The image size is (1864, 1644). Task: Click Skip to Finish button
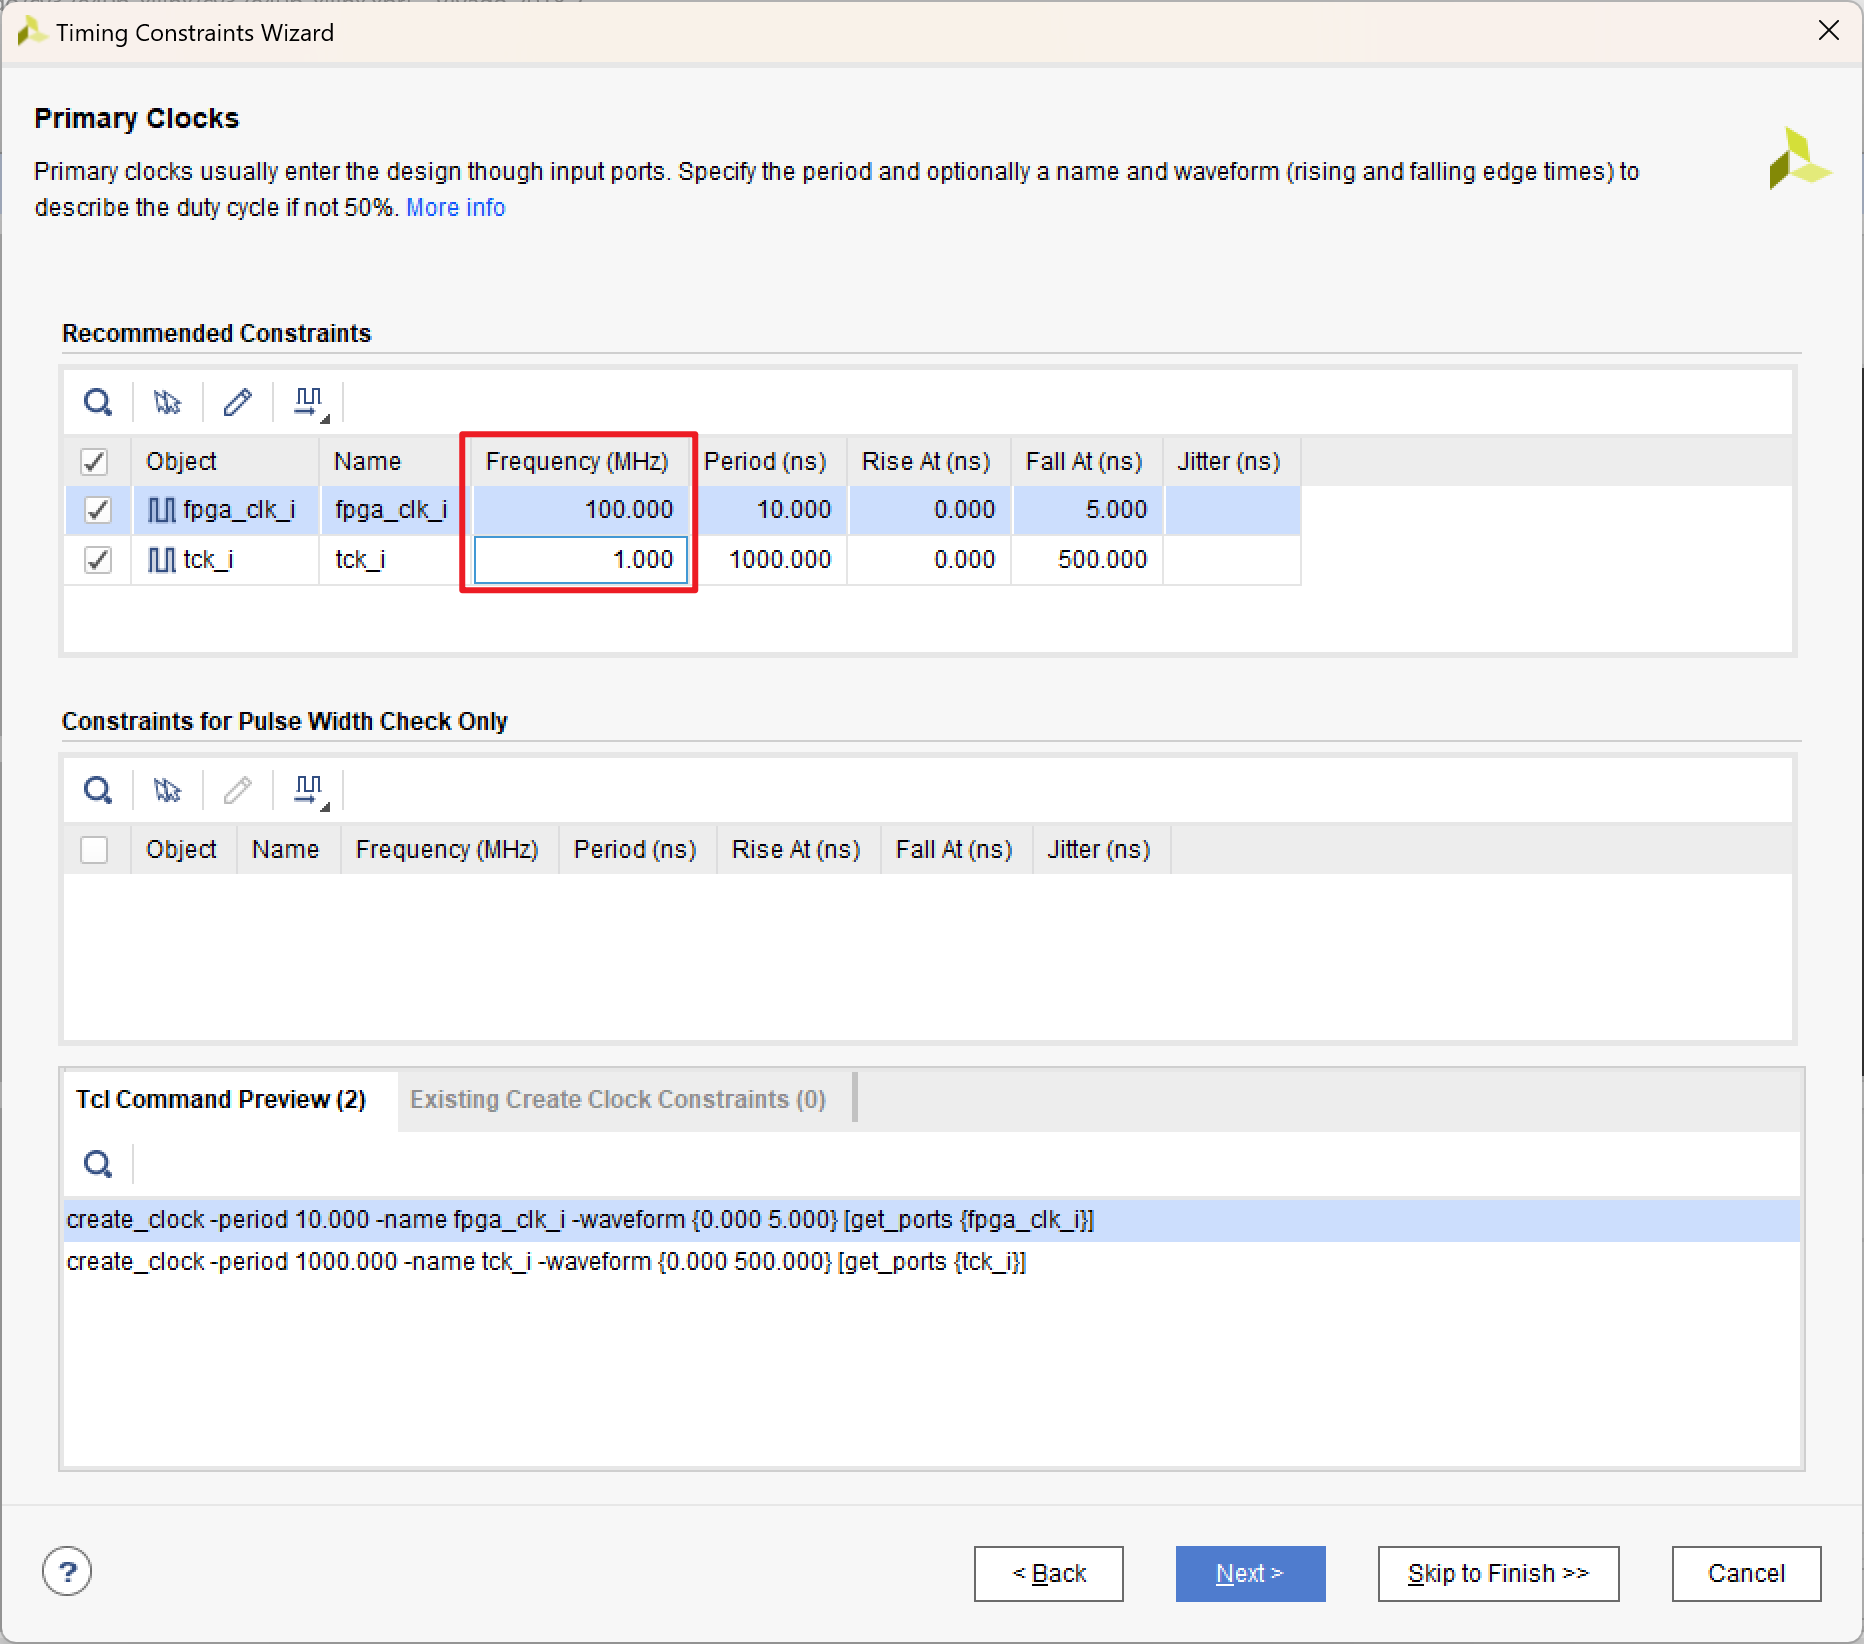[1497, 1574]
